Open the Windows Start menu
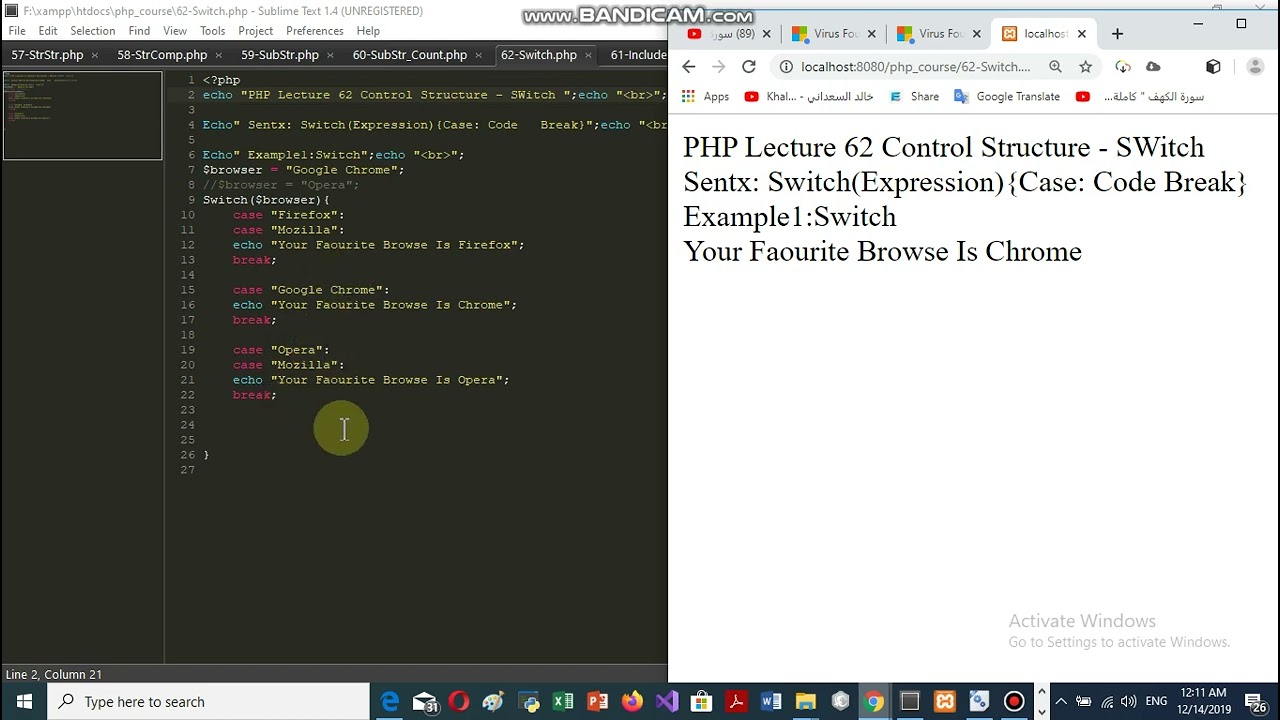The width and height of the screenshot is (1280, 720). [24, 702]
